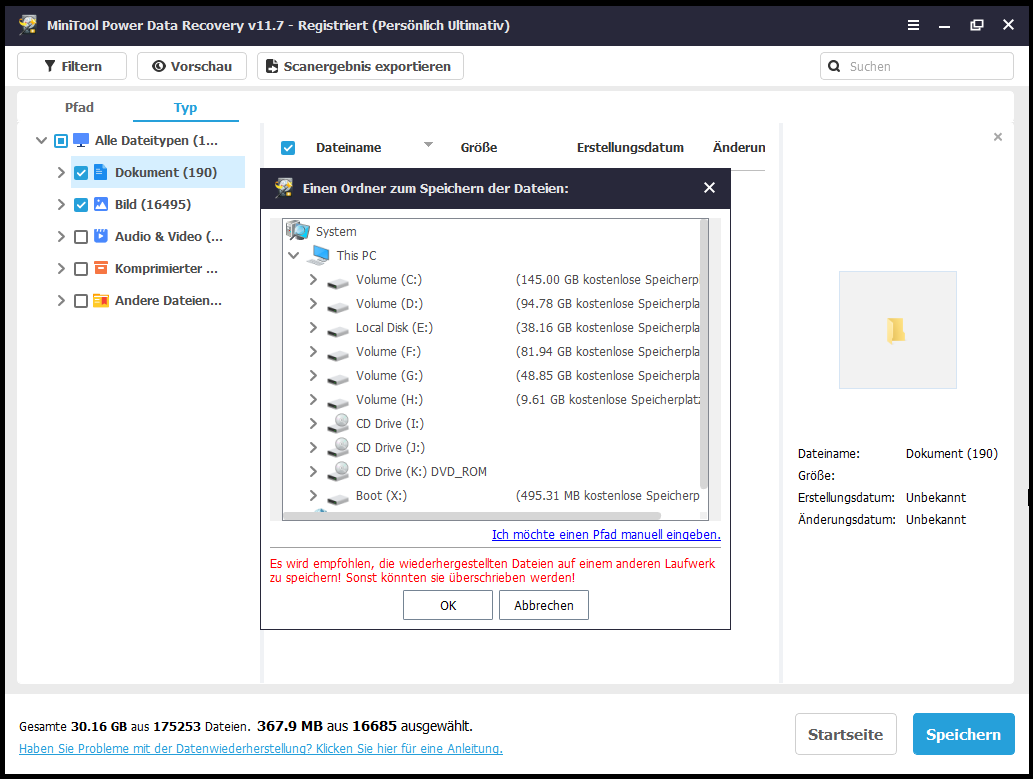Viewport: 1033px width, 779px height.
Task: Check the Komprimierter checkbox
Action: (x=81, y=269)
